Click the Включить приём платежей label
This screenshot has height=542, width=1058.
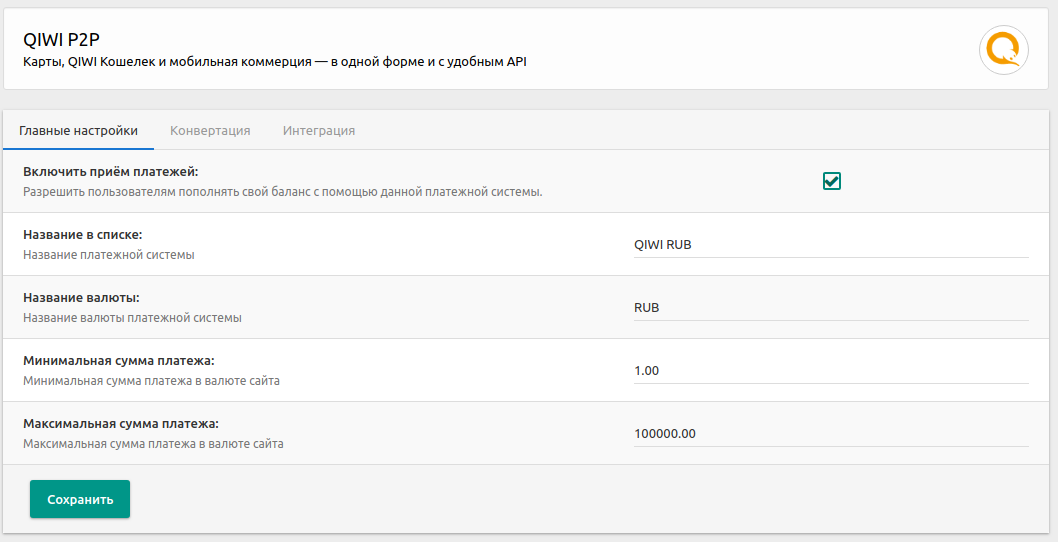point(111,172)
